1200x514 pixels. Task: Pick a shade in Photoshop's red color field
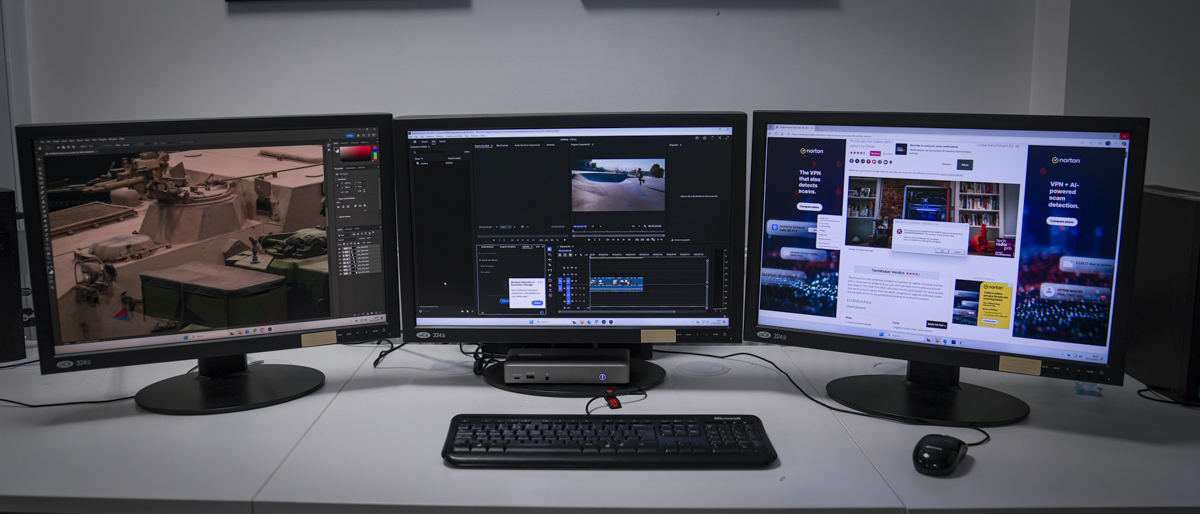355,153
